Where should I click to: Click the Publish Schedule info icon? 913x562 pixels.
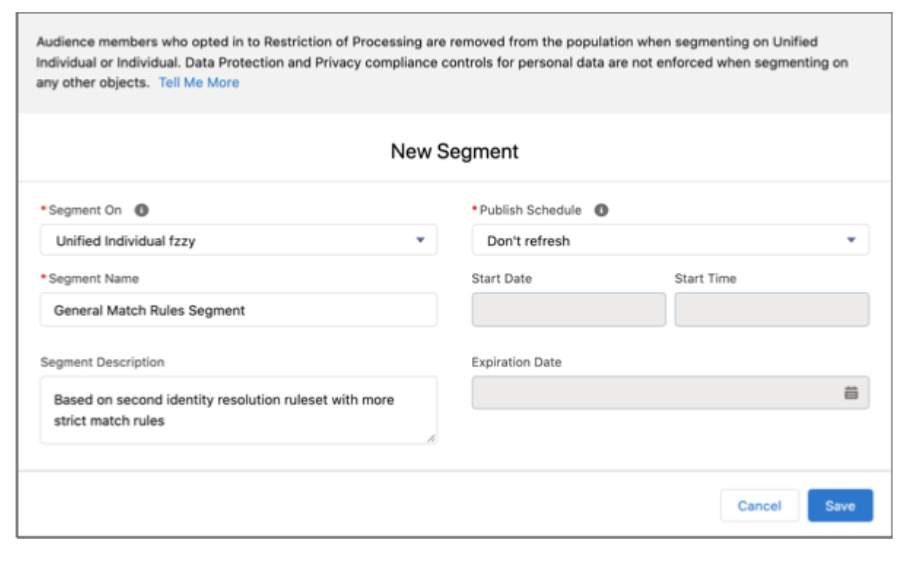tap(601, 211)
